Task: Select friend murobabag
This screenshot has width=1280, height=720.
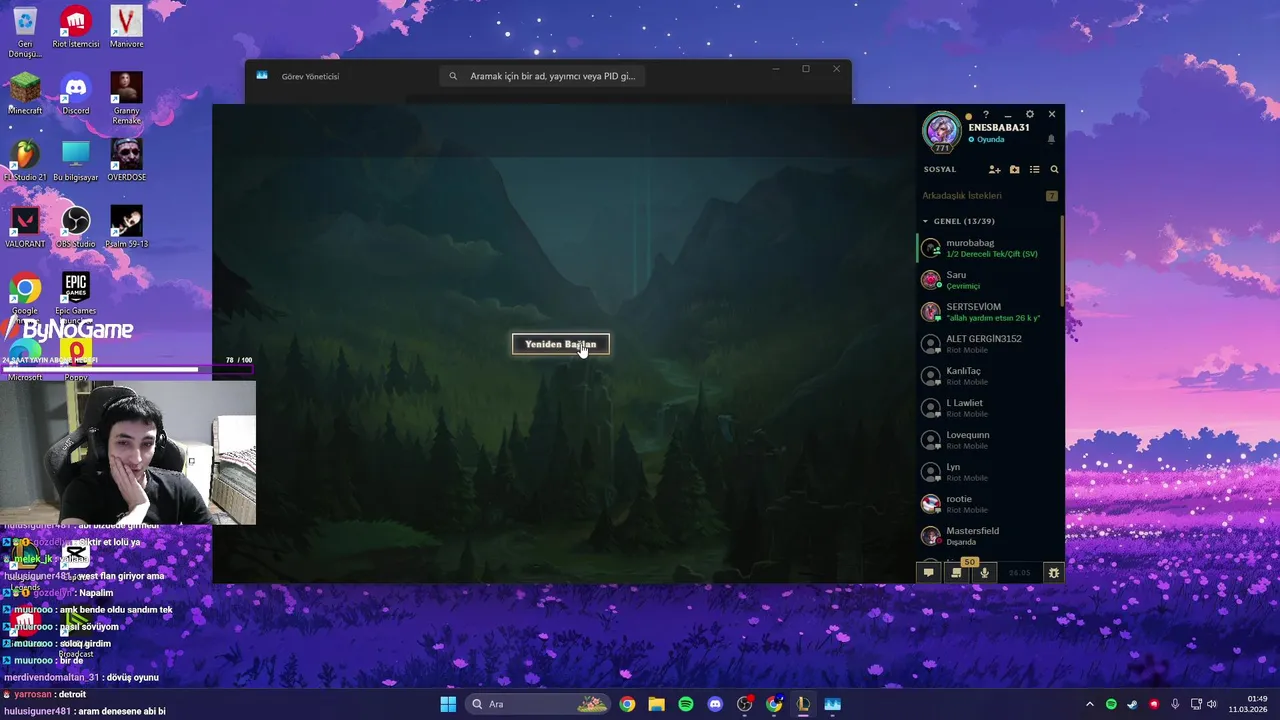Action: (x=989, y=248)
